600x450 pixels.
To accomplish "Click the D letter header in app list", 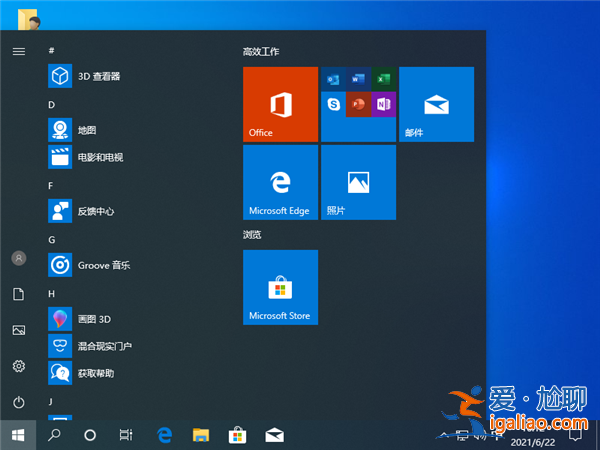I will [51, 105].
